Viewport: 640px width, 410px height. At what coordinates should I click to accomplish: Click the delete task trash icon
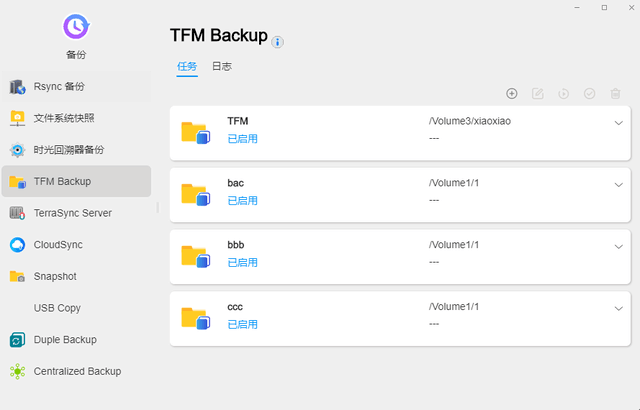pyautogui.click(x=615, y=93)
